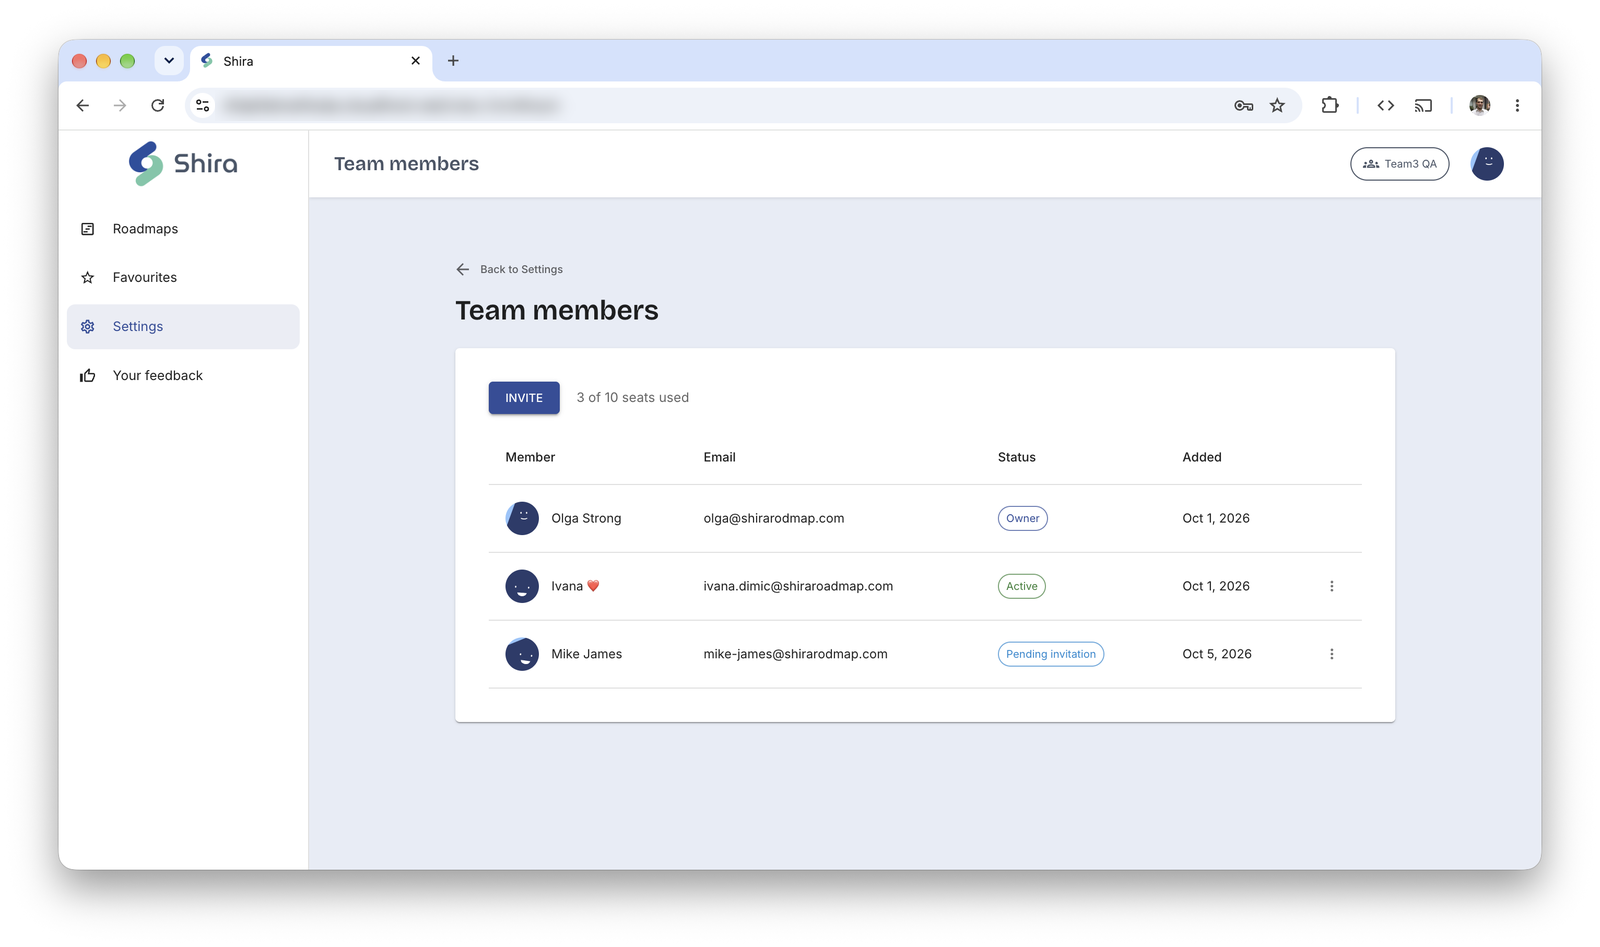1600x947 pixels.
Task: Click the INVITE button
Action: [x=524, y=398]
